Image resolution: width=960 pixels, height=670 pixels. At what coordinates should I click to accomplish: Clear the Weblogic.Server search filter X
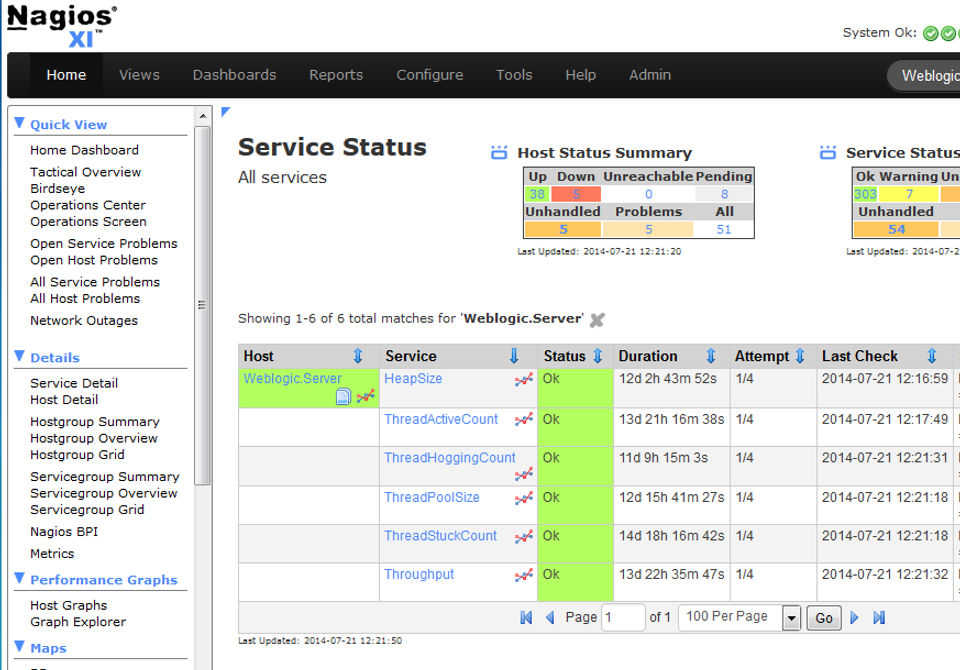point(597,320)
